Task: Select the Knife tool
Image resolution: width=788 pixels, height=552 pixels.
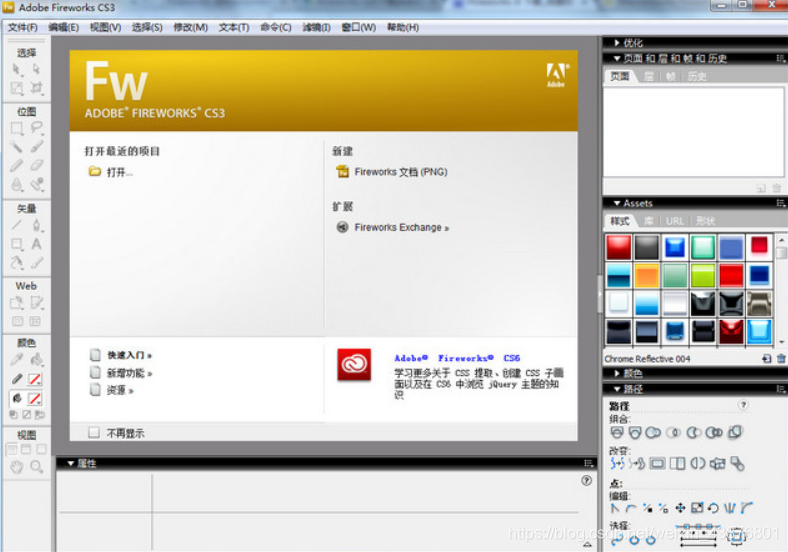Action: pyautogui.click(x=36, y=262)
